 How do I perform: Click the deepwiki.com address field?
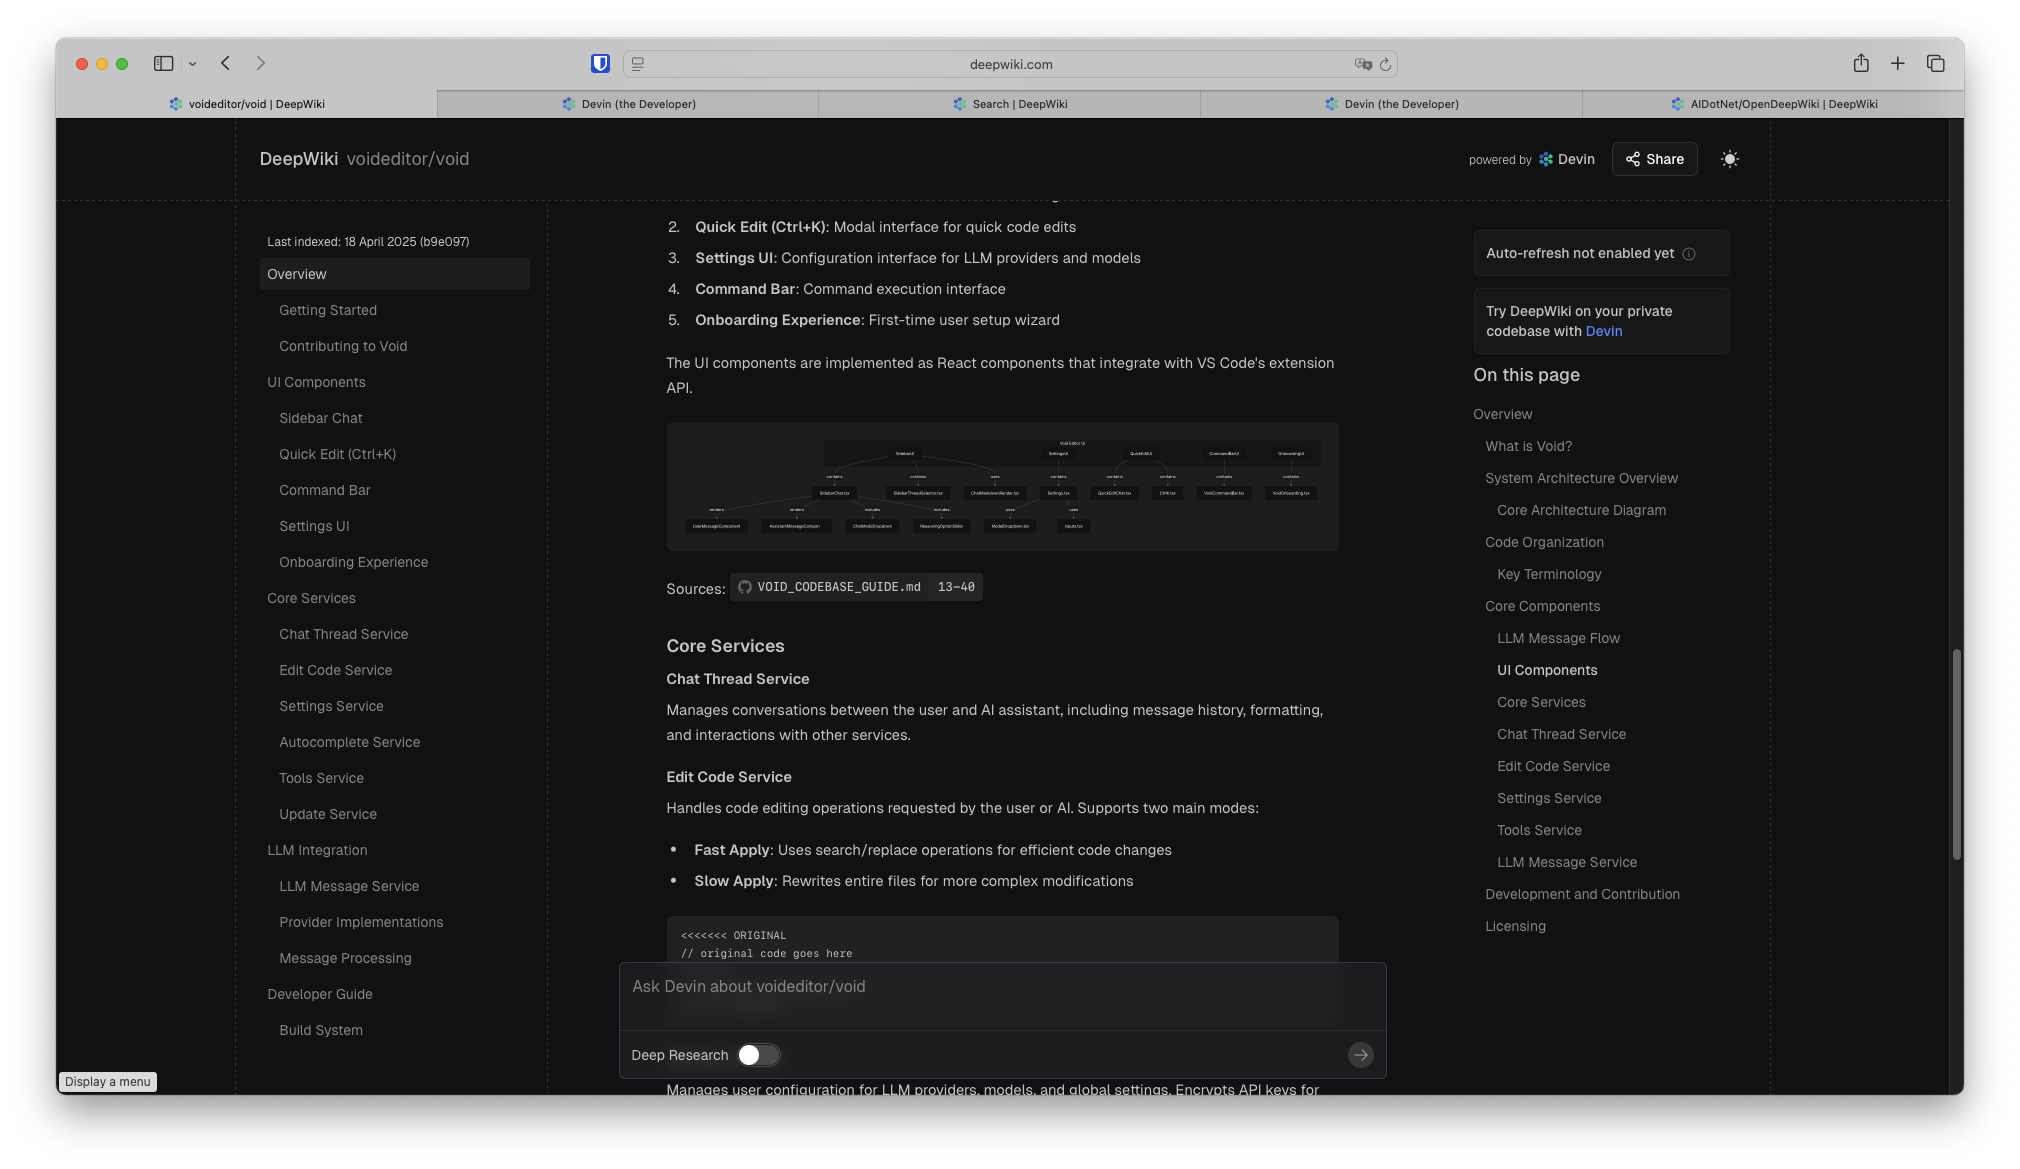1010,64
